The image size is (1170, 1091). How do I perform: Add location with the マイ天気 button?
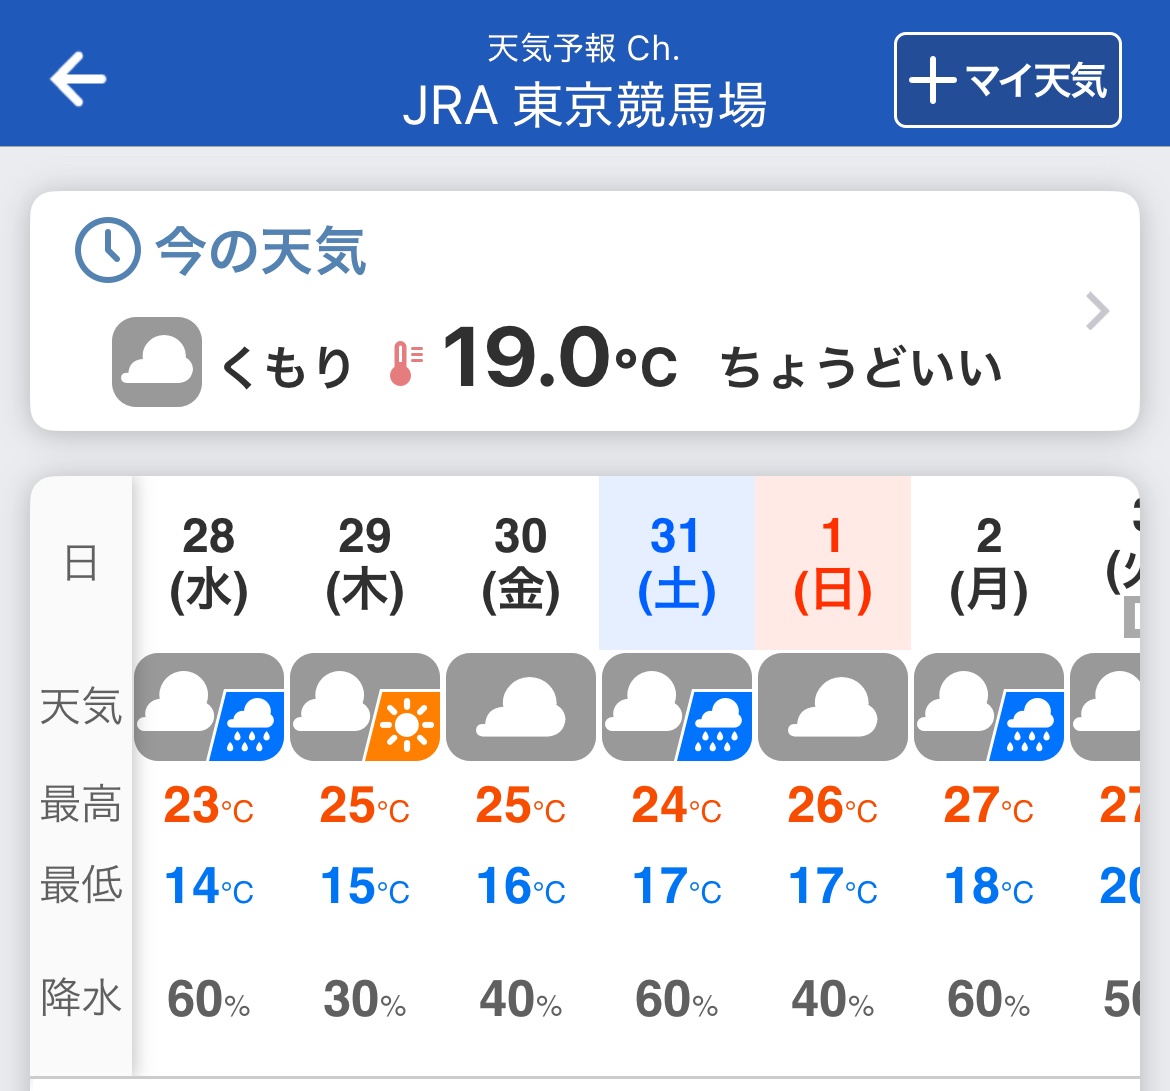click(x=1007, y=80)
